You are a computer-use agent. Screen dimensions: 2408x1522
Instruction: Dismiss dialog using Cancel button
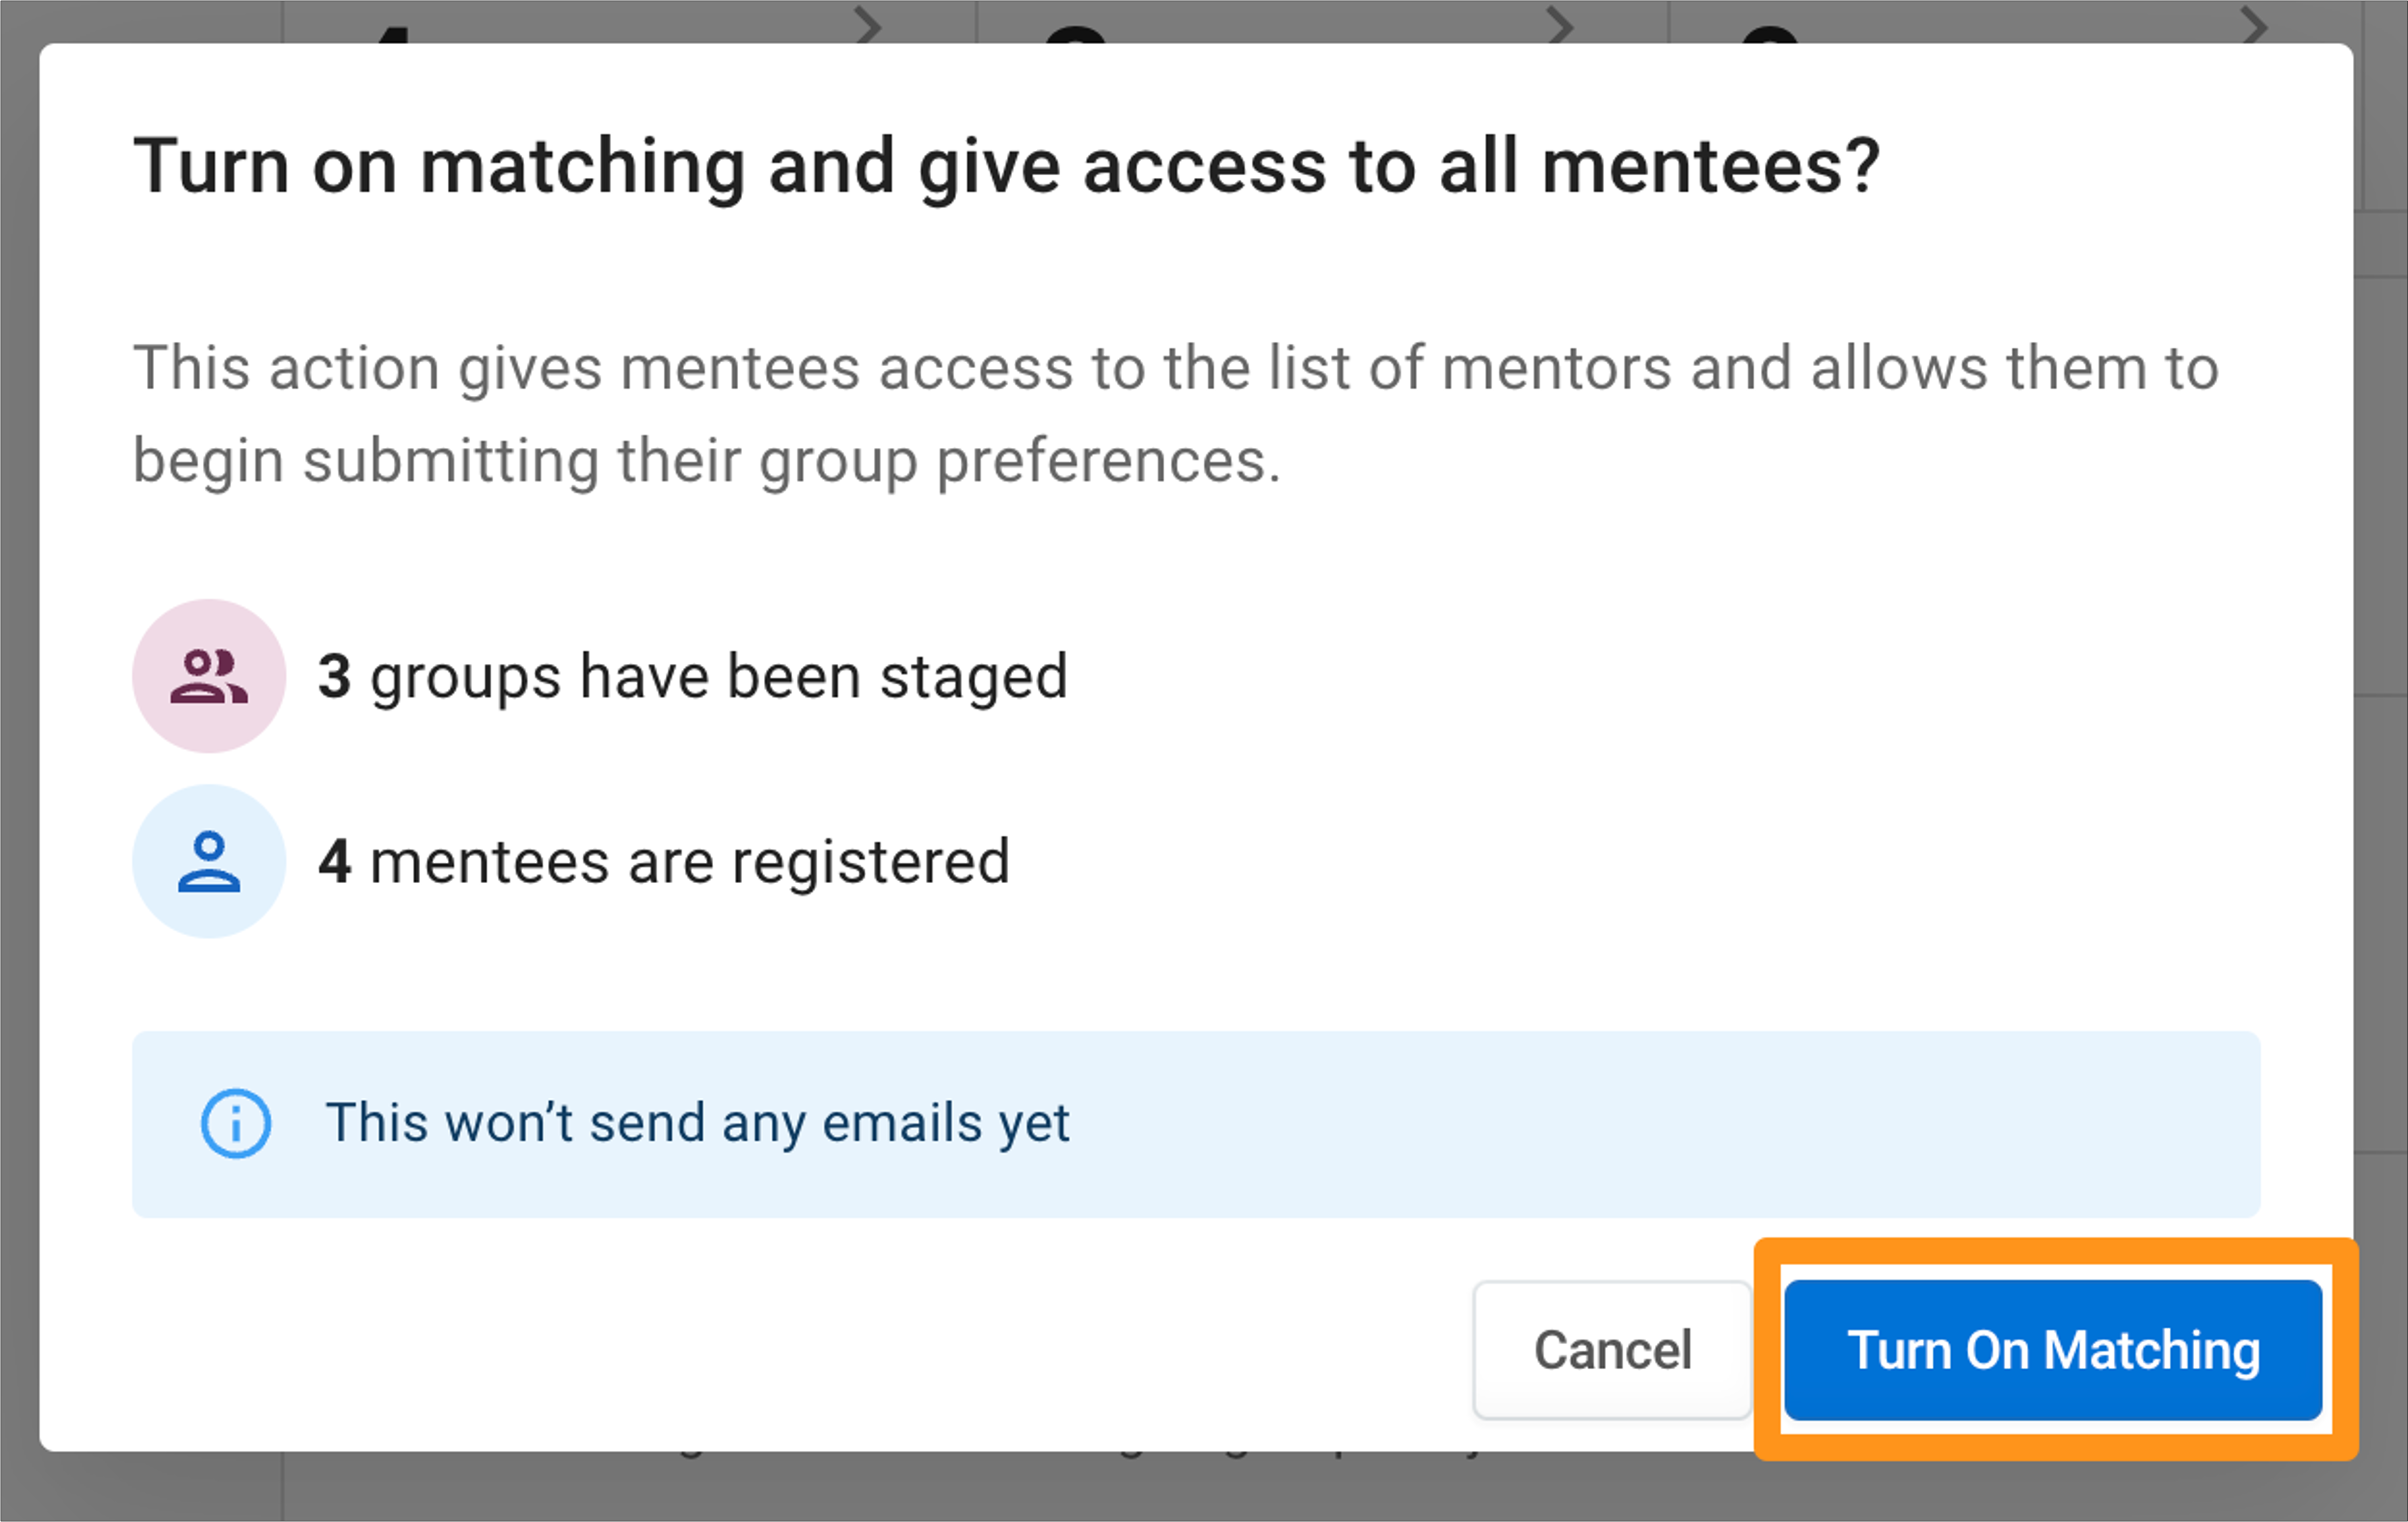(x=1612, y=1349)
